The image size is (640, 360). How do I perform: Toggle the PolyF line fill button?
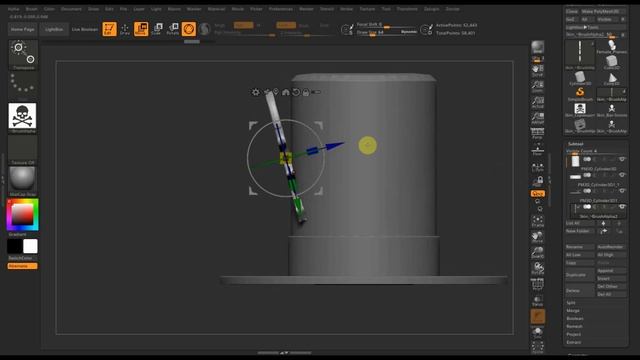pos(538,284)
